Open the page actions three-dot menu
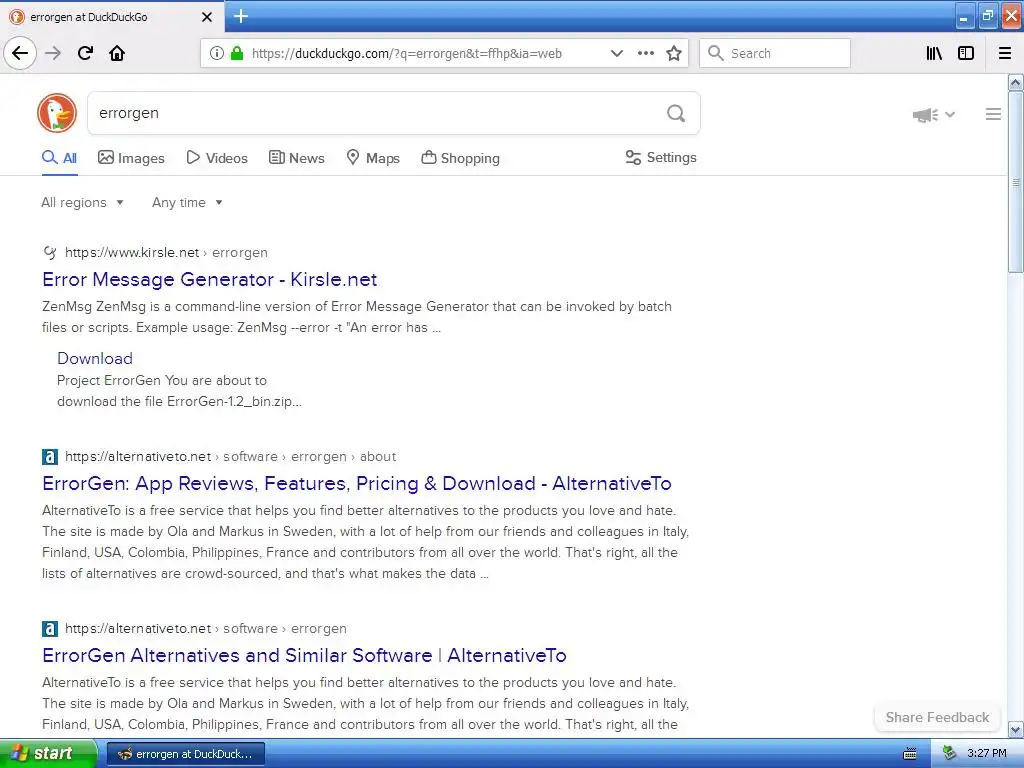This screenshot has width=1024, height=768. click(645, 53)
